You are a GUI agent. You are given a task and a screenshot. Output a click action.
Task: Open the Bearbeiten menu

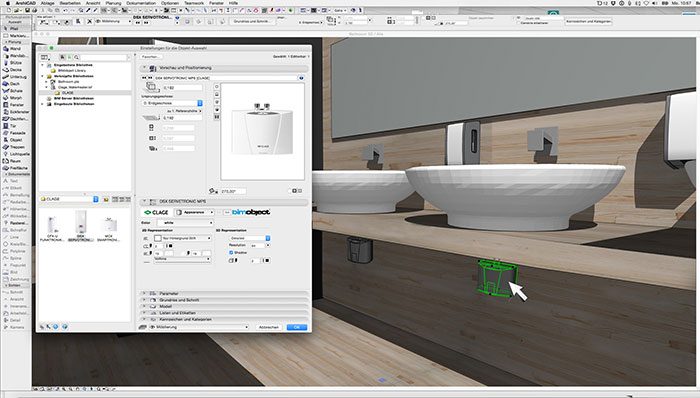tap(70, 3)
